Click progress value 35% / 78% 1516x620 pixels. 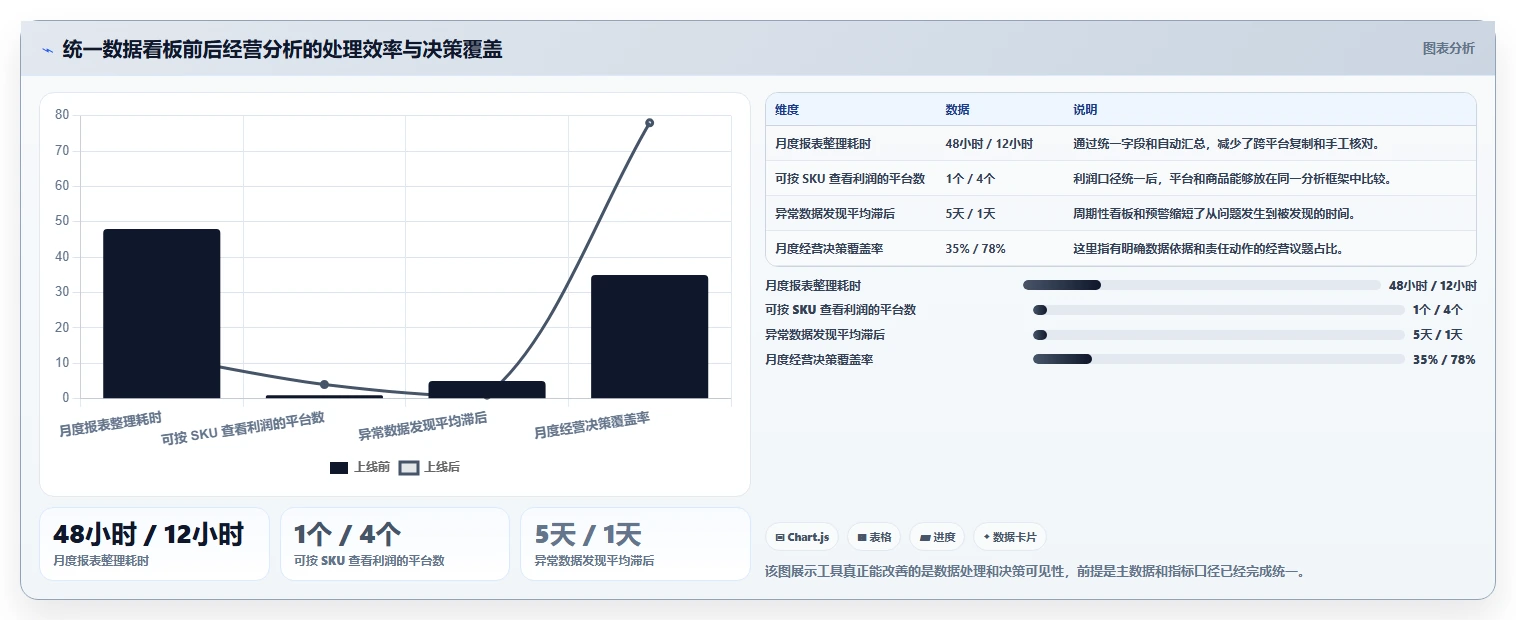(x=1444, y=359)
